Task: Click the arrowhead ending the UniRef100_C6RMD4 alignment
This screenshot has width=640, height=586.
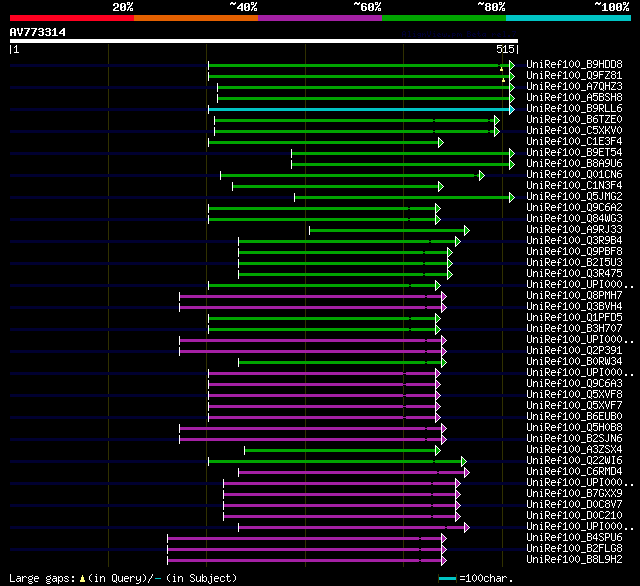Action: coord(467,473)
